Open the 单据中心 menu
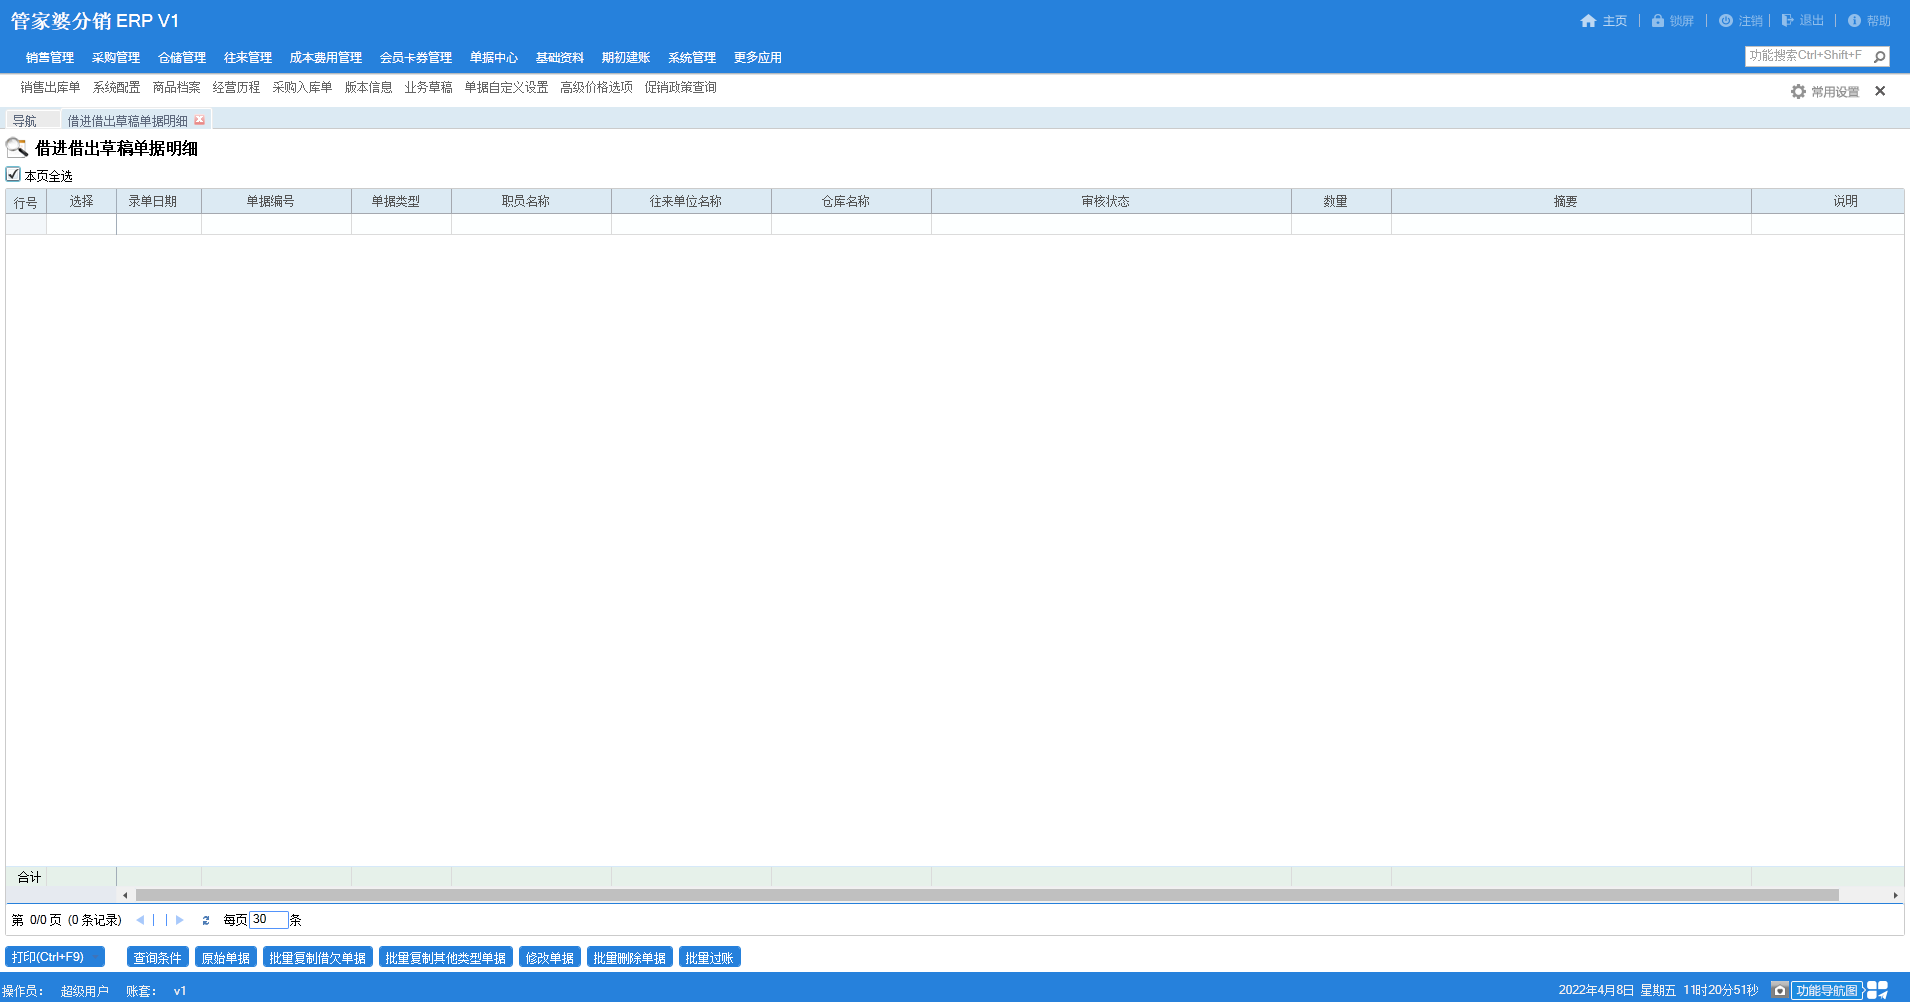This screenshot has width=1910, height=1007. [x=494, y=58]
